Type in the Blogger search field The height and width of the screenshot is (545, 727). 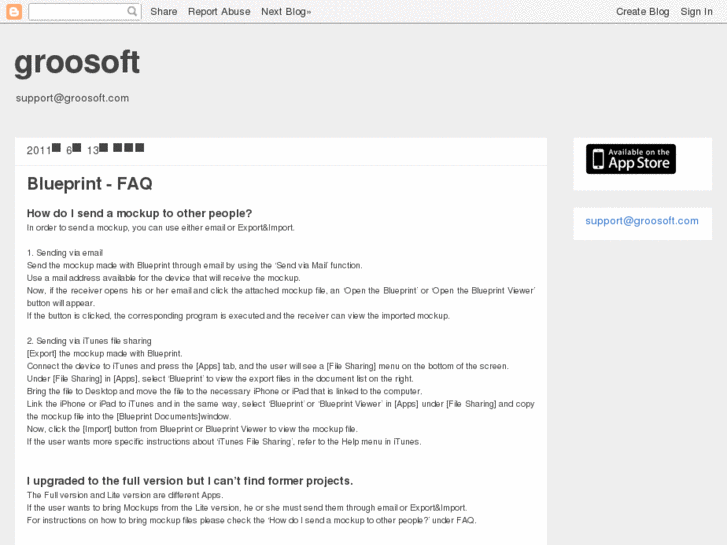(78, 12)
